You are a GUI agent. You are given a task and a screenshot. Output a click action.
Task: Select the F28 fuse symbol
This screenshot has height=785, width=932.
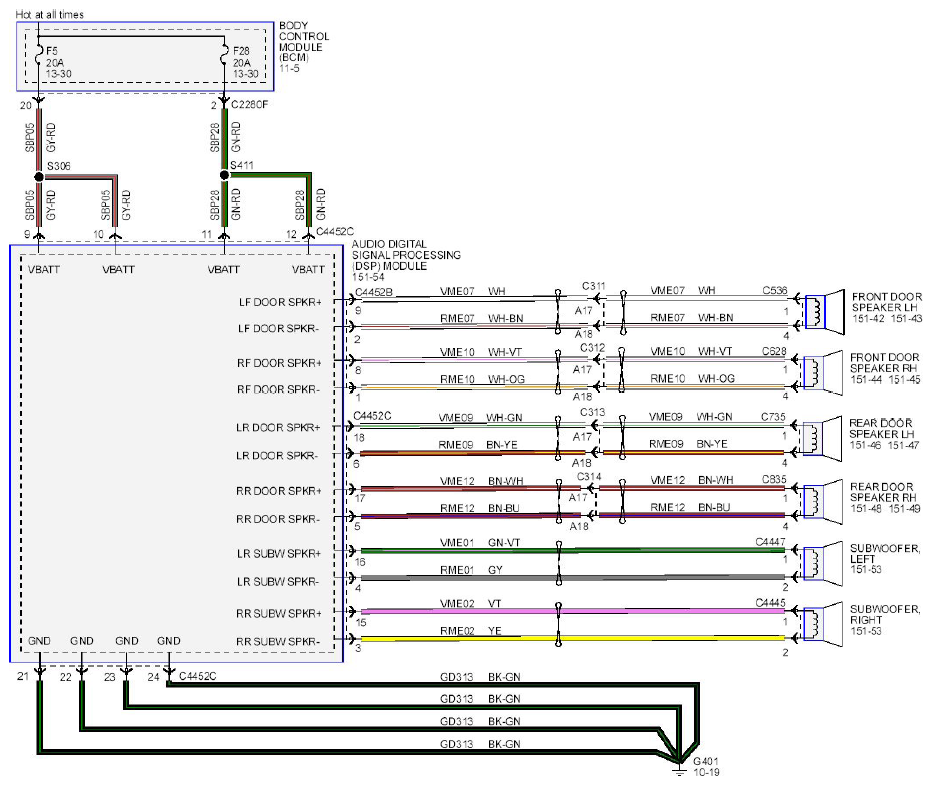tap(224, 56)
